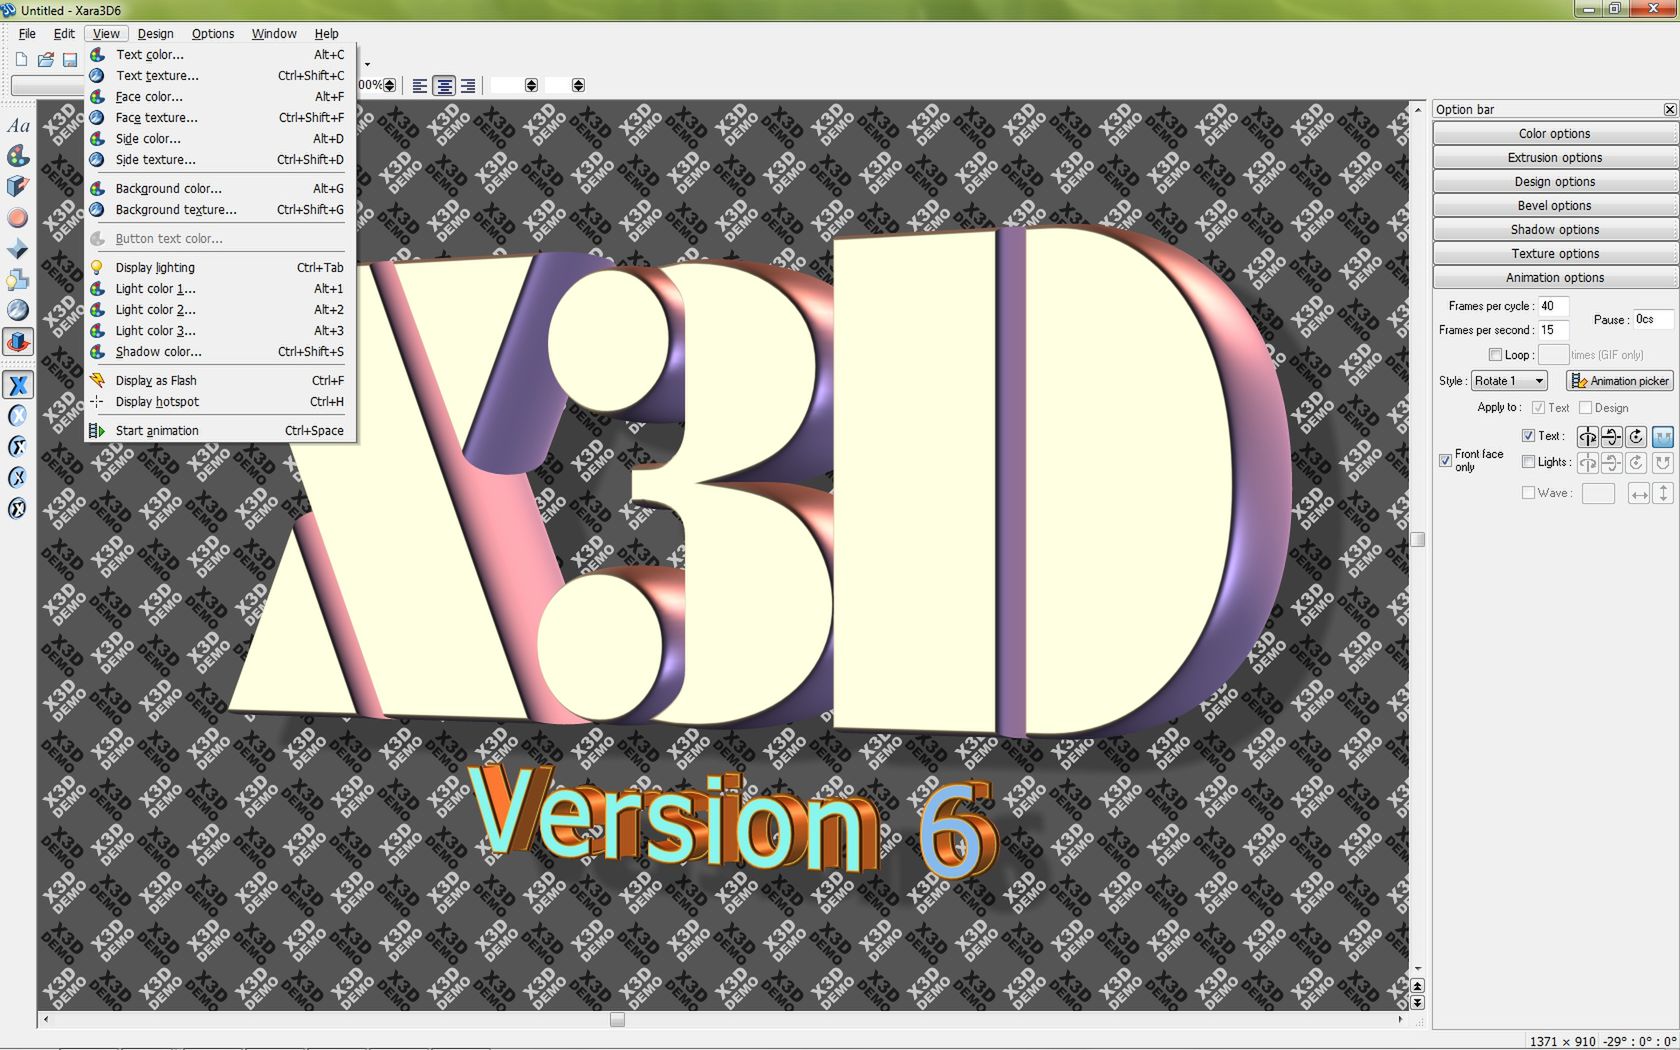
Task: Select the third round X style icon
Action: (18, 447)
